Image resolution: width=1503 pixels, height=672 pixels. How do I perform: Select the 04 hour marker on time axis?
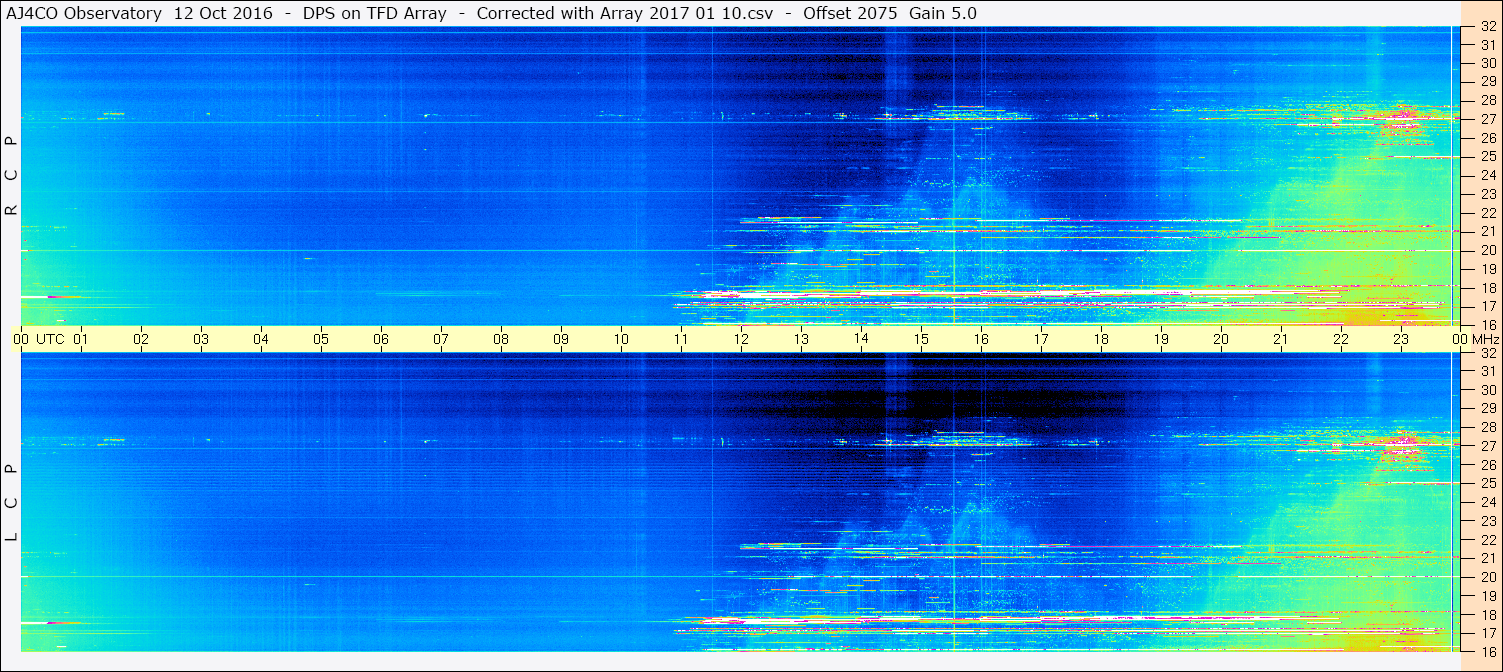pos(261,339)
